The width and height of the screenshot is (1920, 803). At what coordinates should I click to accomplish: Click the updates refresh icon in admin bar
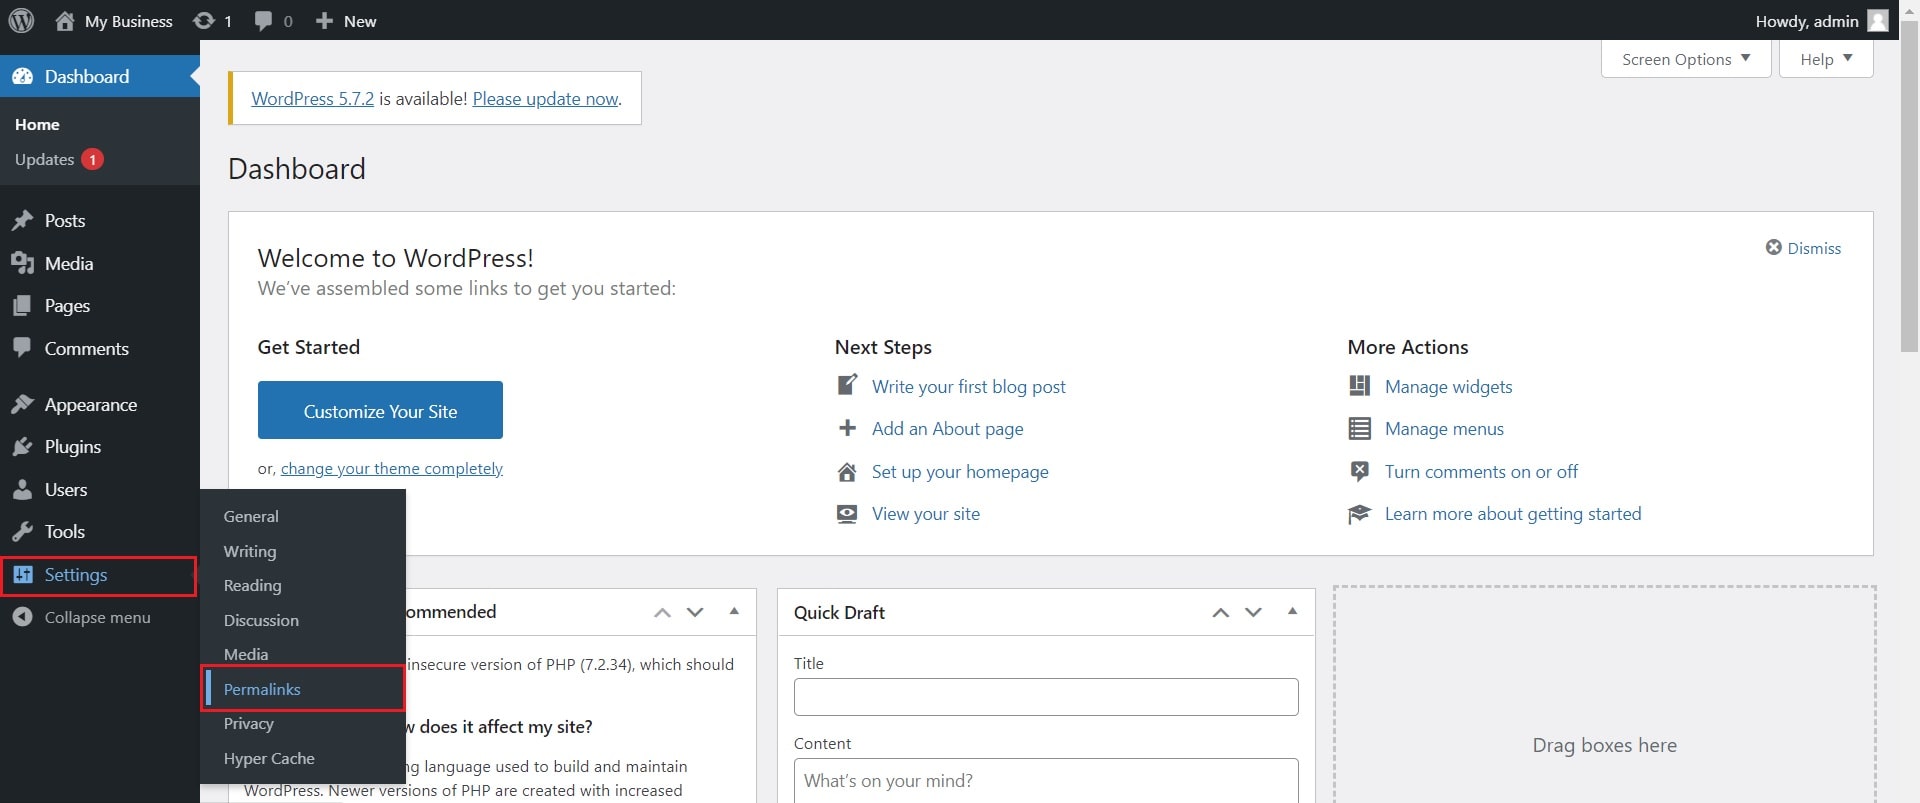pyautogui.click(x=204, y=20)
